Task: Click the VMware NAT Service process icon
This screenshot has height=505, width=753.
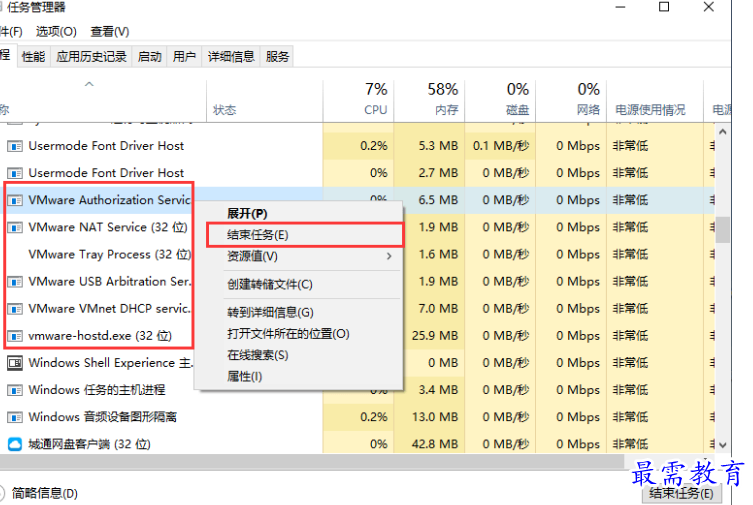Action: click(x=15, y=227)
